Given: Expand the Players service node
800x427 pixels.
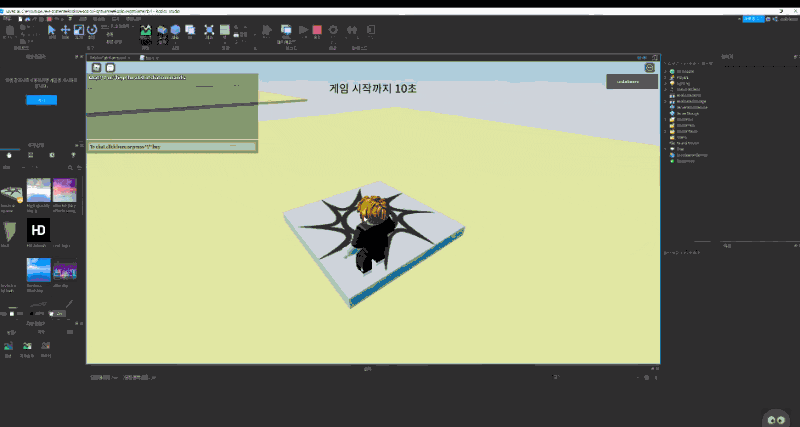Looking at the screenshot, I should tap(667, 78).
